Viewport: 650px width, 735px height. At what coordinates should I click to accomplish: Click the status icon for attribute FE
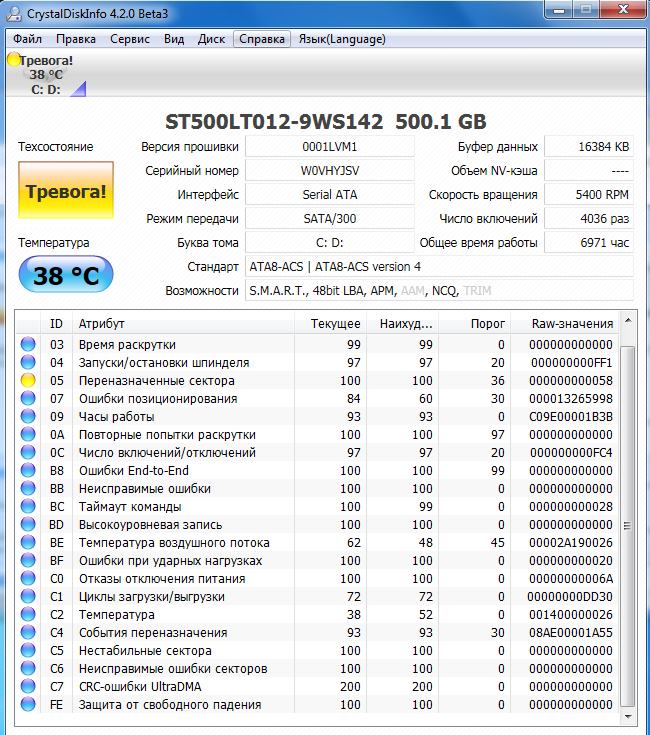tap(28, 704)
